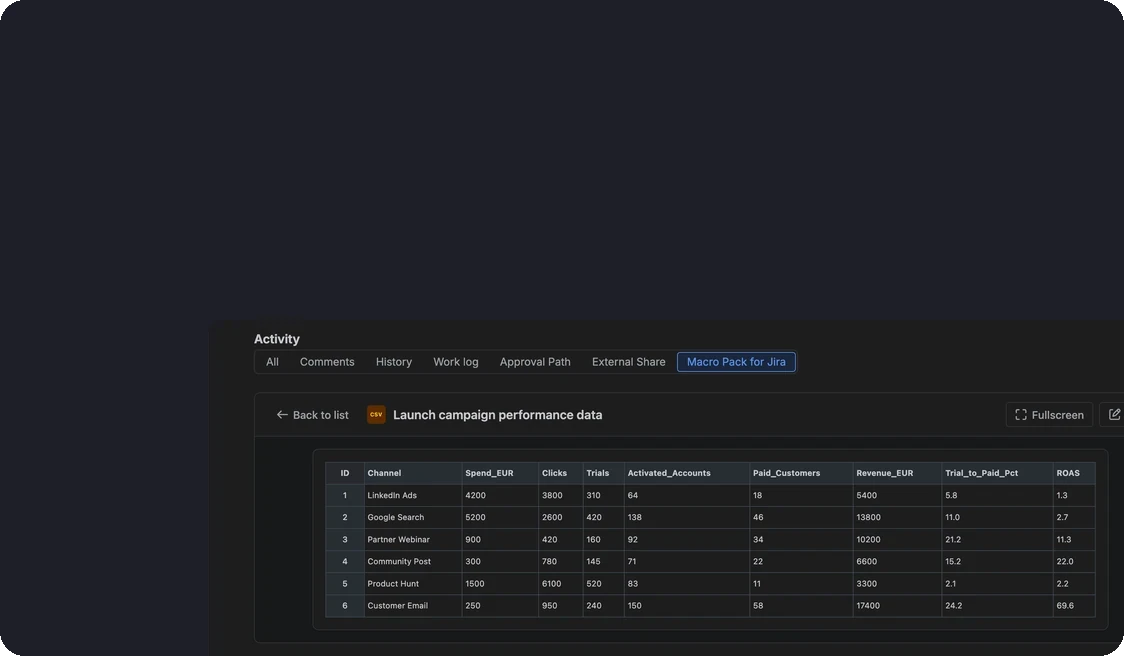Click the Channel column header
Screen dimensions: 1124x656
pyautogui.click(x=413, y=473)
